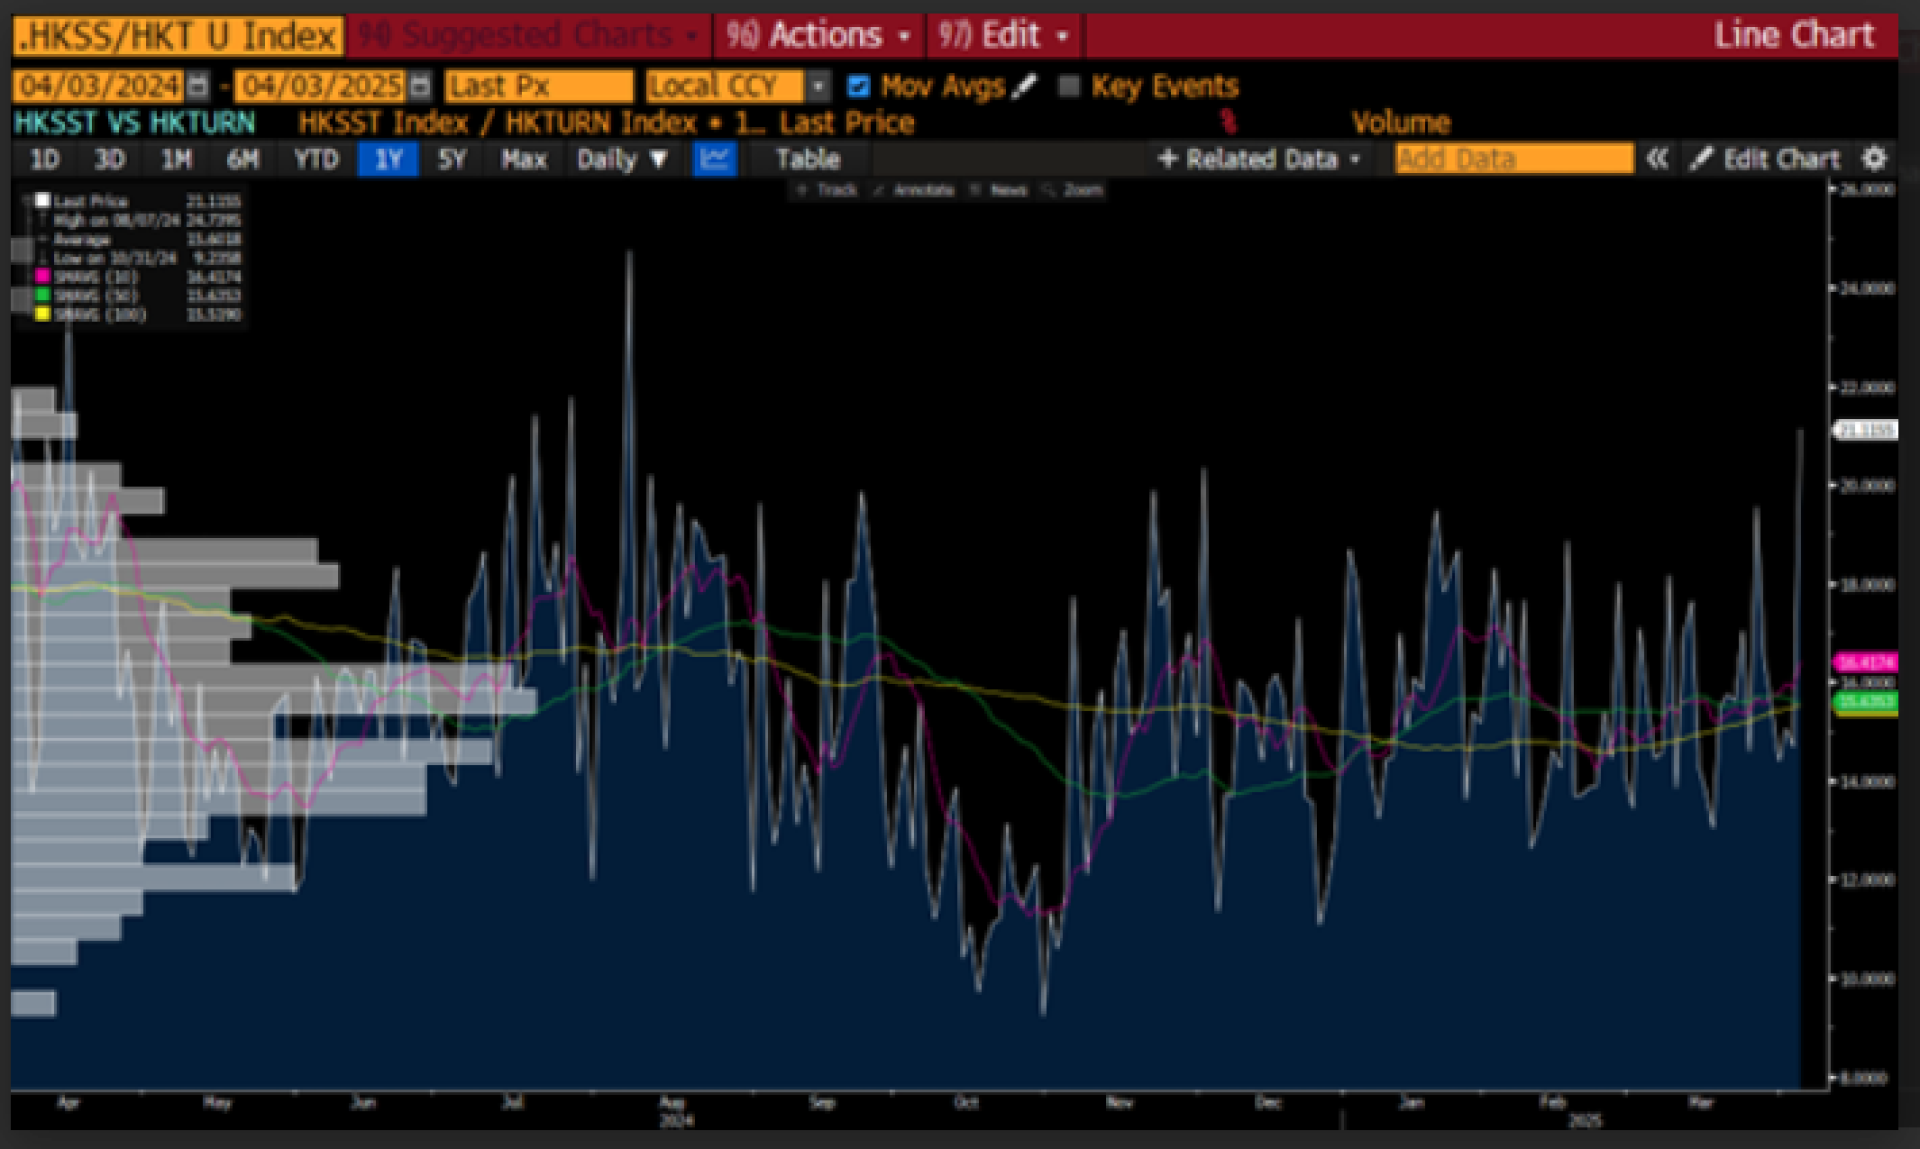The height and width of the screenshot is (1149, 1920).
Task: Uncheck the Mov Avgs checkbox
Action: [x=858, y=87]
